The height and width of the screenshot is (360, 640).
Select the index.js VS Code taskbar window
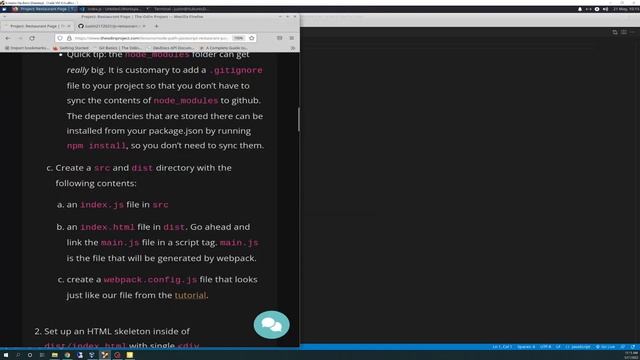point(113,9)
